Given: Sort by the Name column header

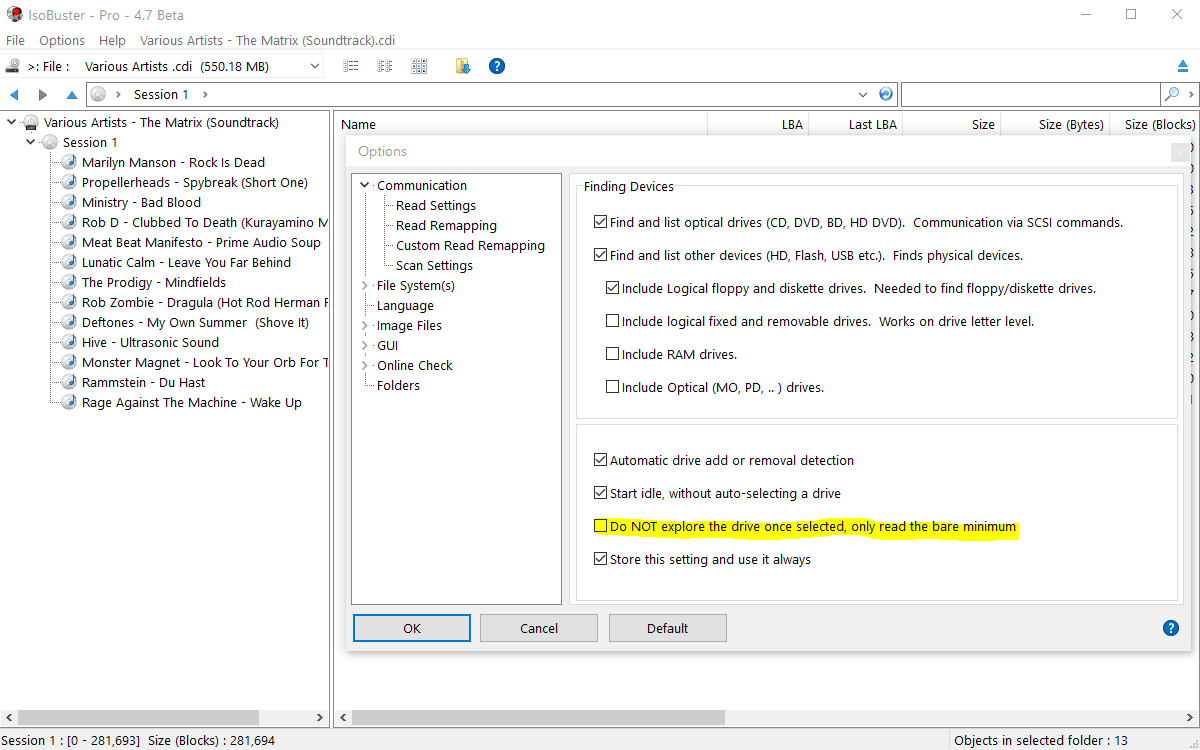Looking at the screenshot, I should 521,124.
